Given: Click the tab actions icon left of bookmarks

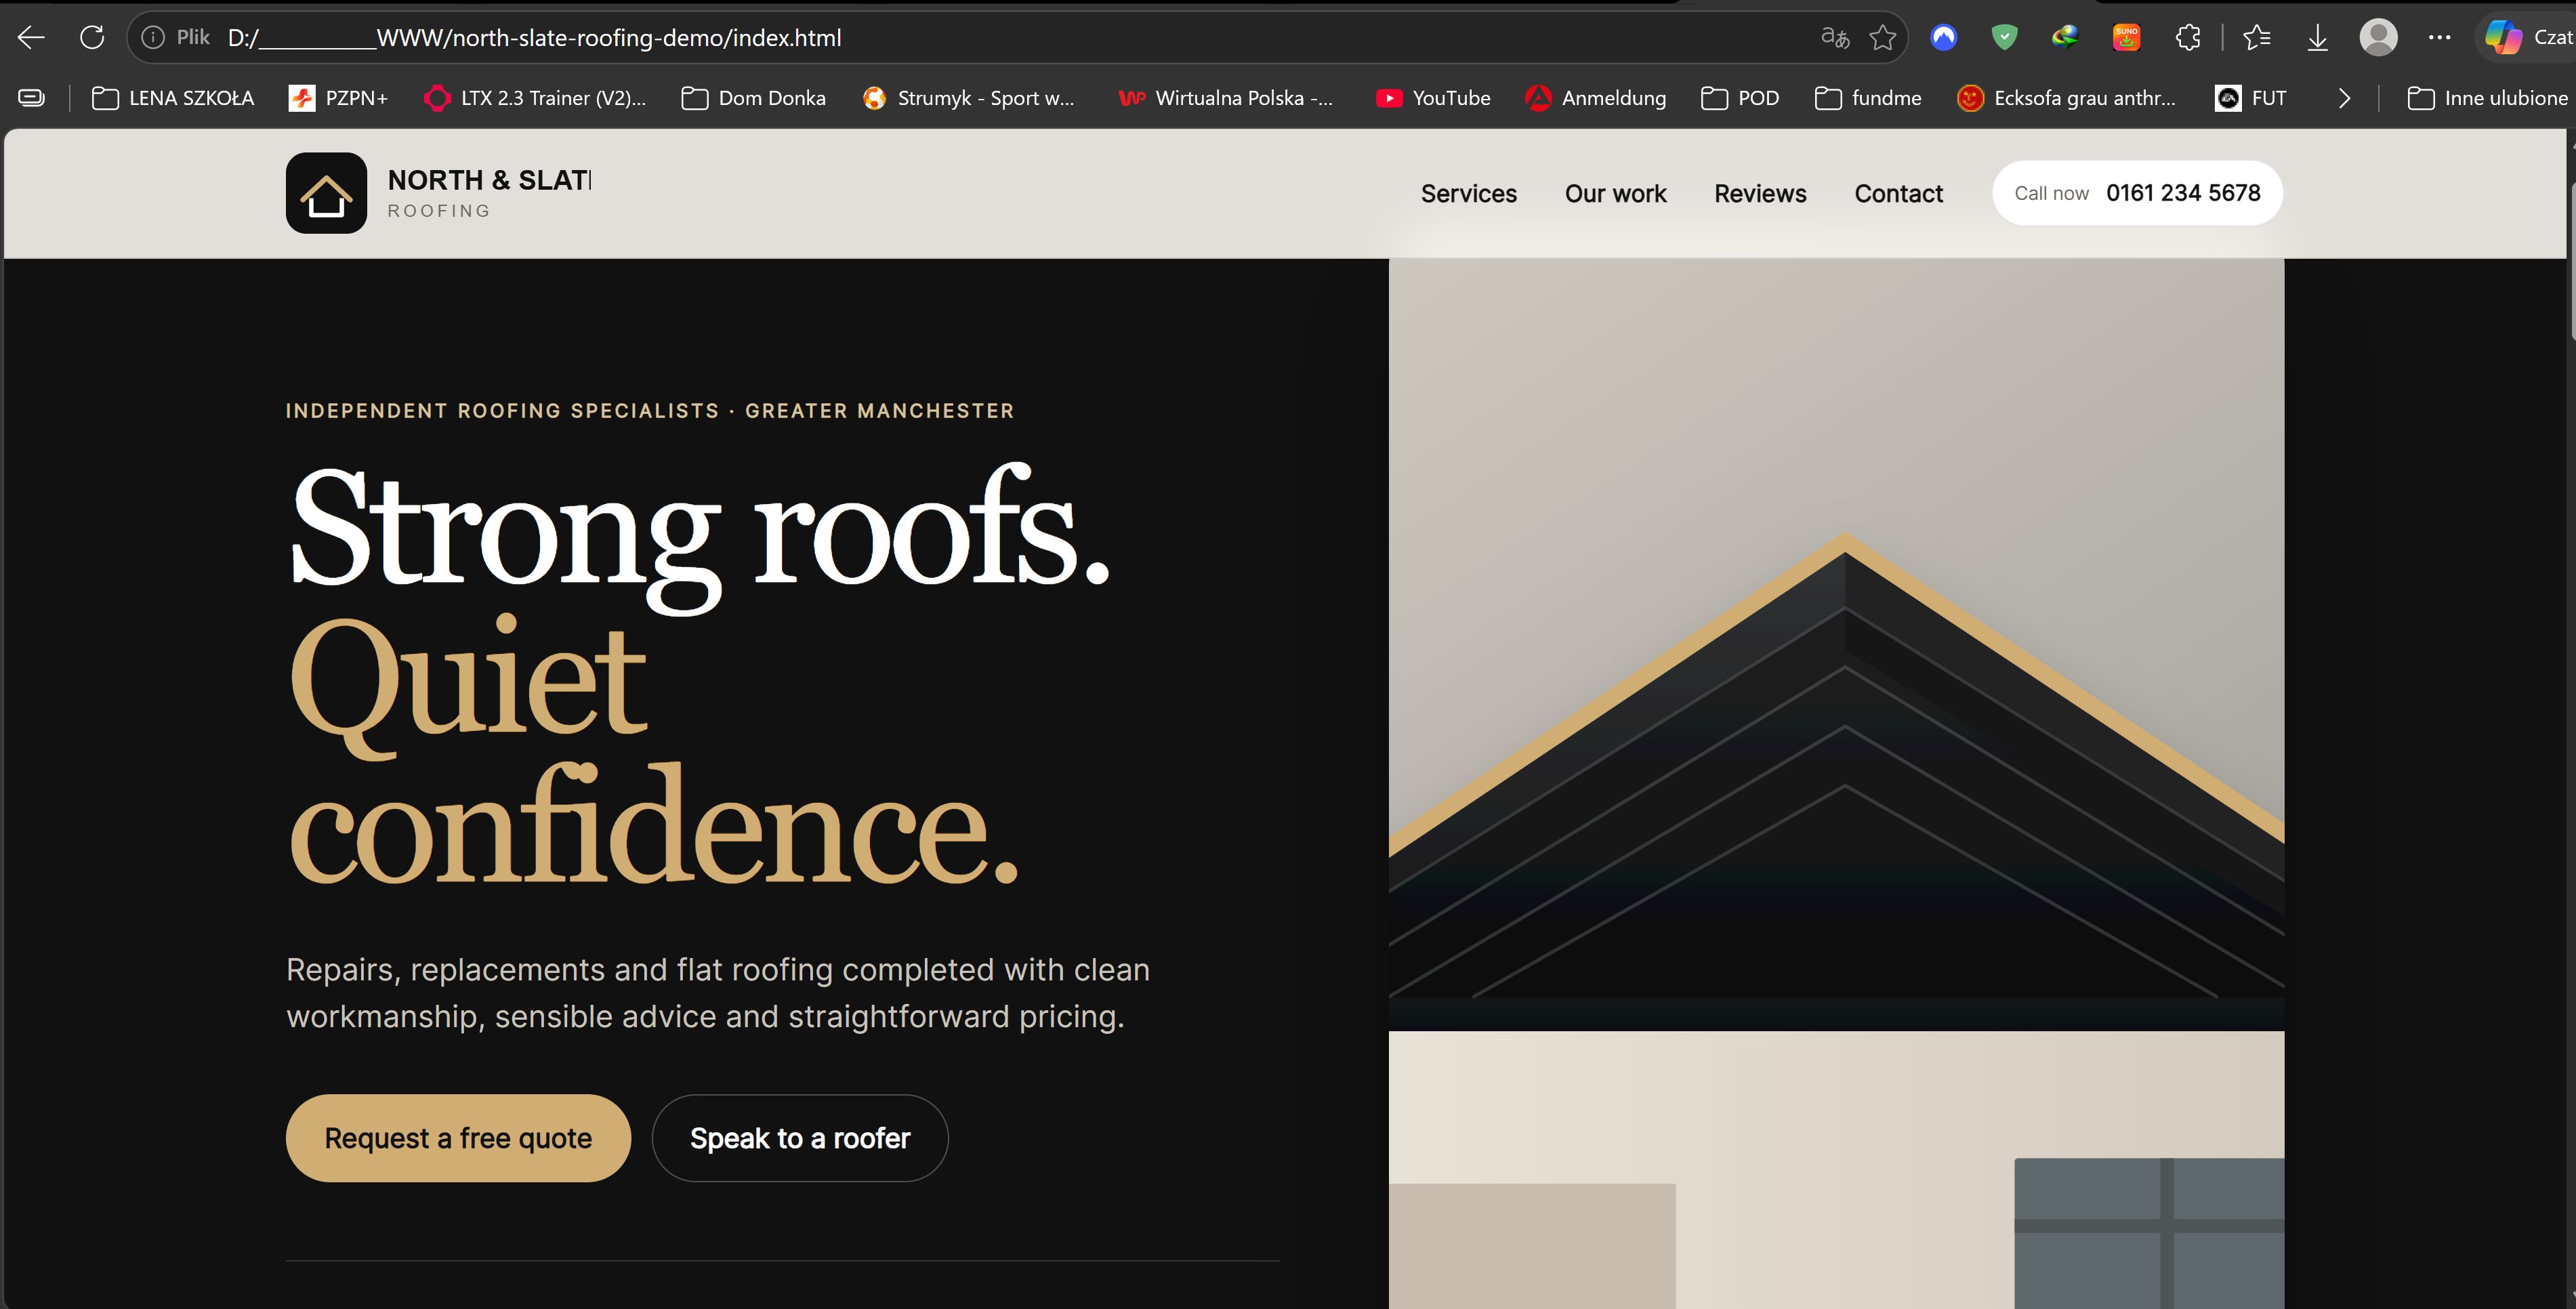Looking at the screenshot, I should (x=32, y=98).
